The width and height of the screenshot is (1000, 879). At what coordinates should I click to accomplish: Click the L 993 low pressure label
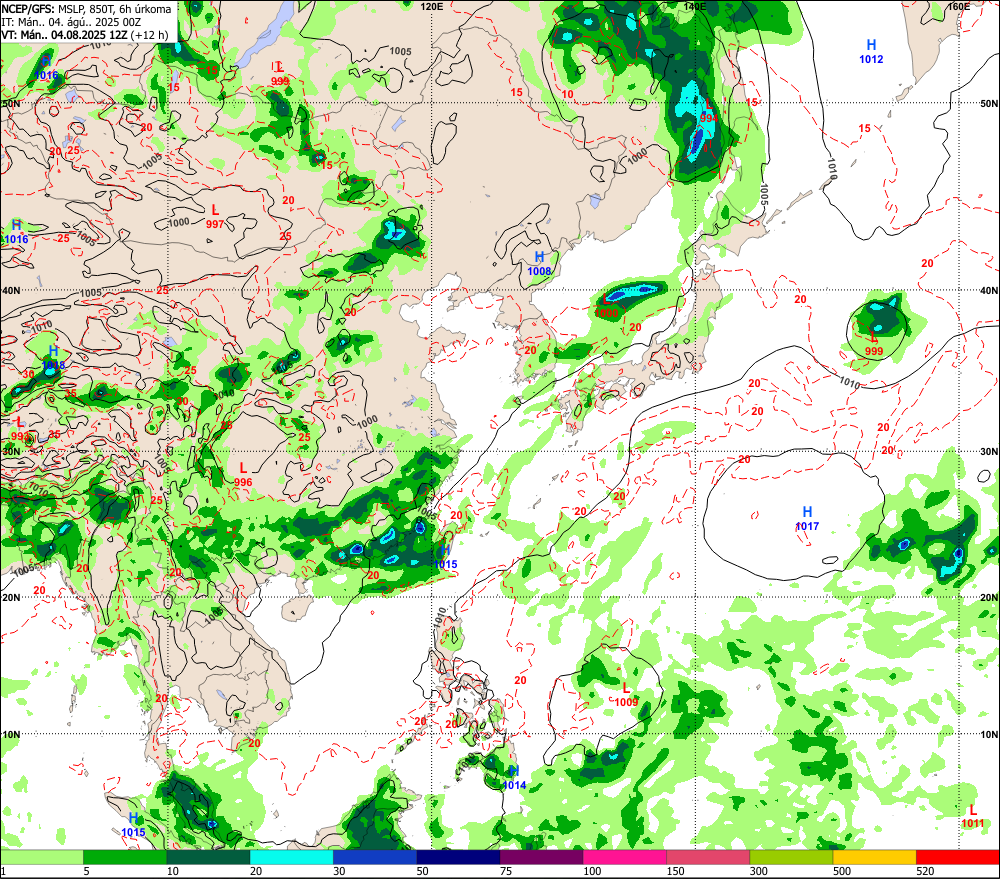(x=20, y=429)
